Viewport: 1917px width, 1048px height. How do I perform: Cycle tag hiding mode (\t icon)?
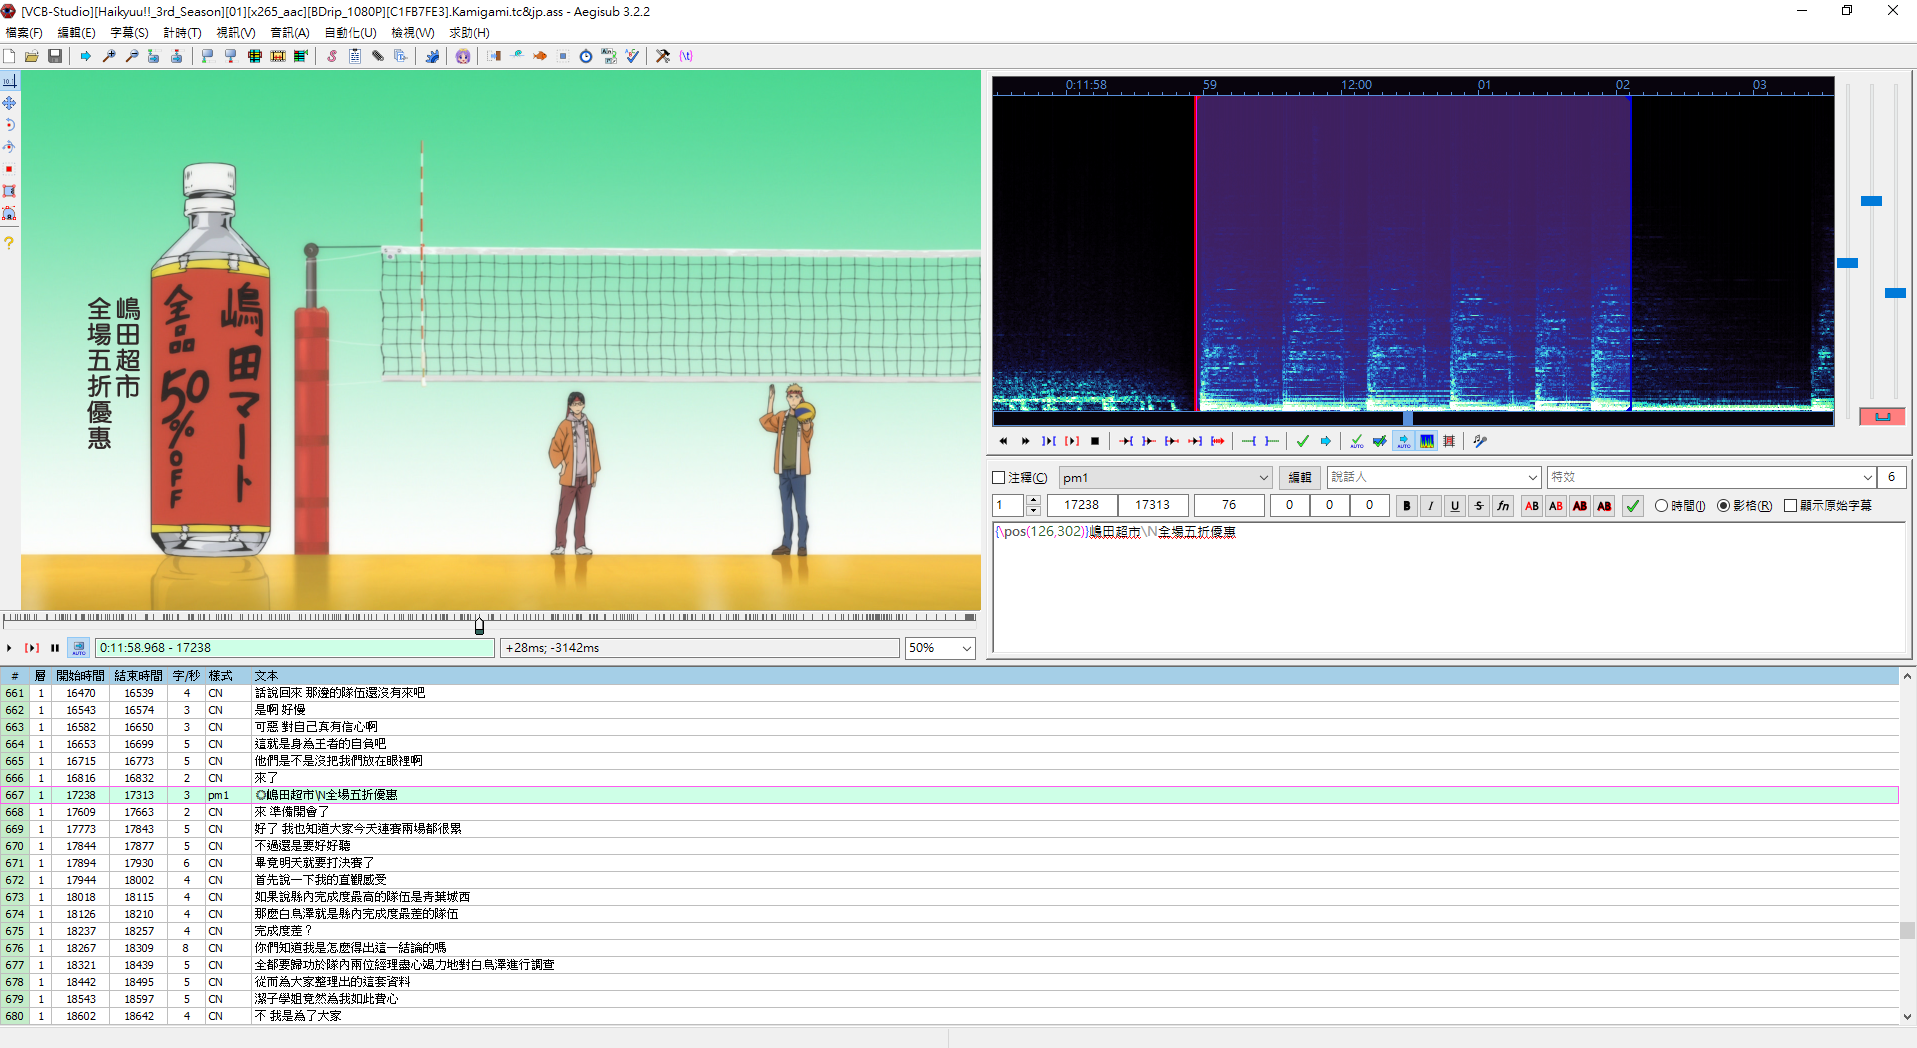pyautogui.click(x=686, y=56)
